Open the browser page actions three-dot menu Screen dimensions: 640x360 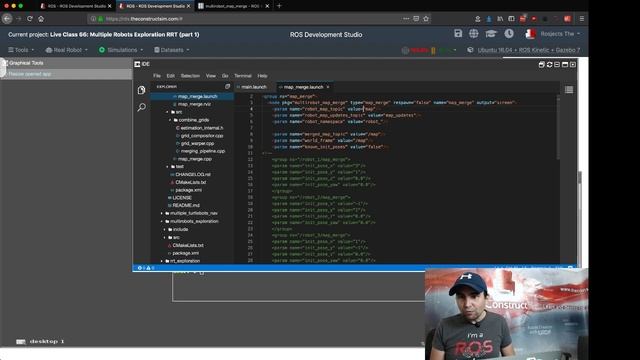(406, 19)
